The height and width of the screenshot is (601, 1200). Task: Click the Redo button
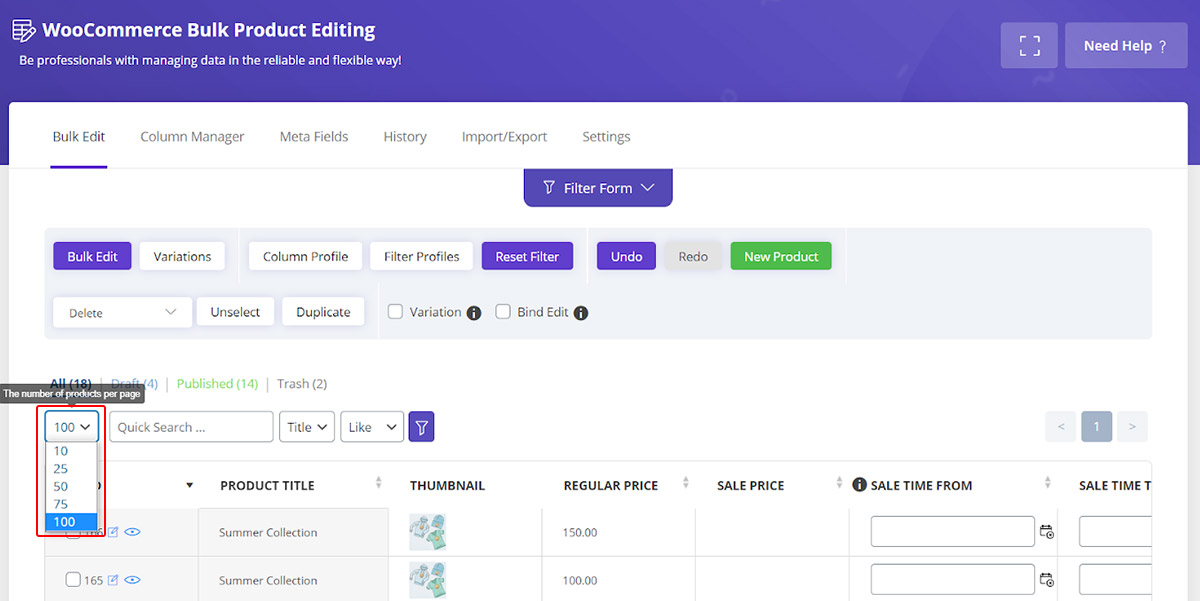[x=693, y=257]
